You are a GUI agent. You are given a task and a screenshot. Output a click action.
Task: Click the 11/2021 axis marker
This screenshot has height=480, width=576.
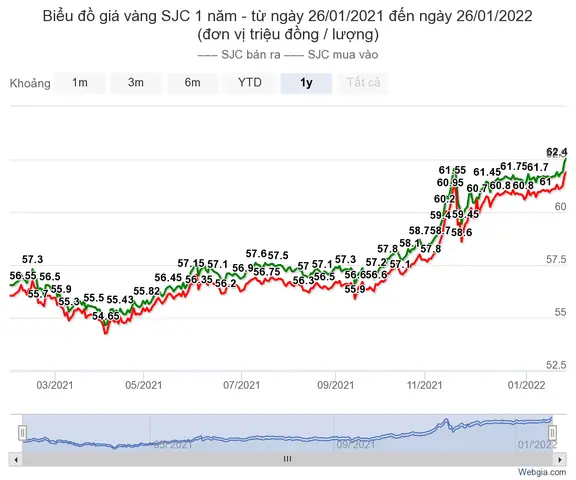click(425, 385)
